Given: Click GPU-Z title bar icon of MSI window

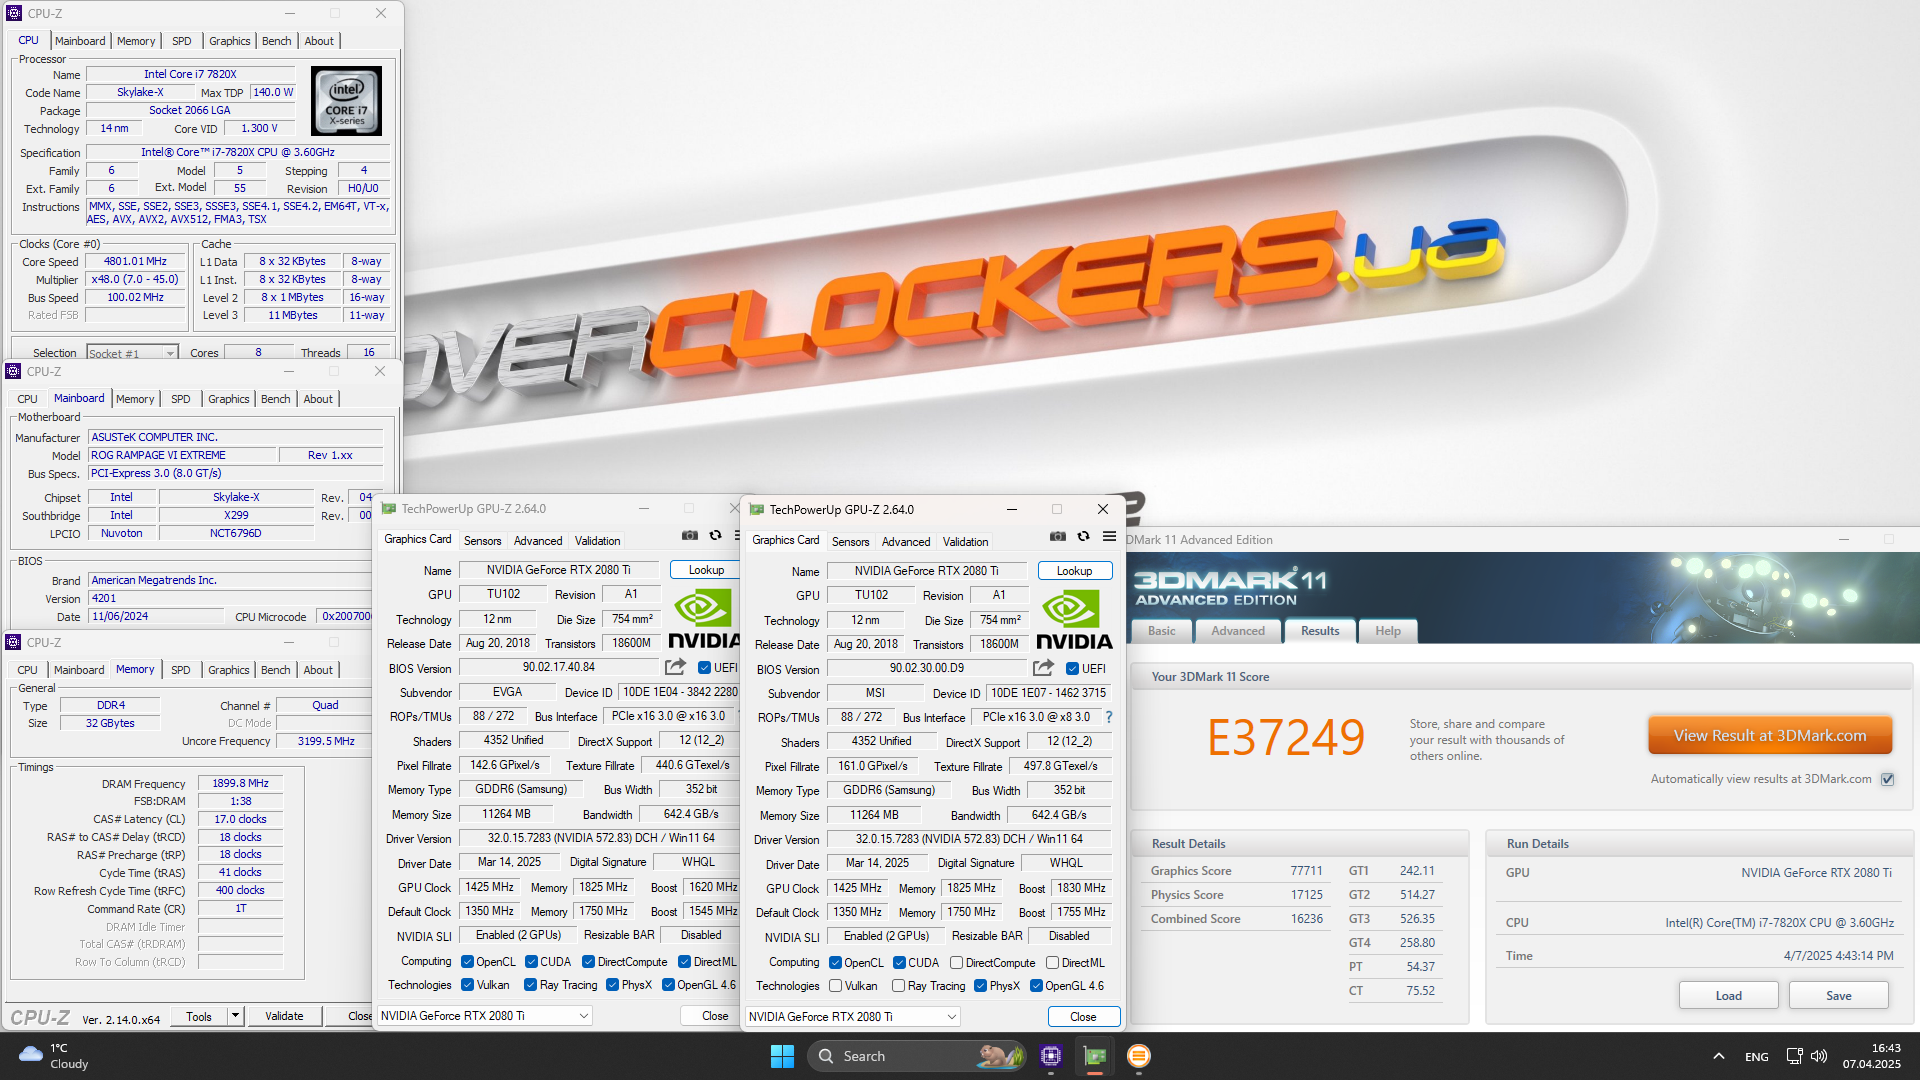Looking at the screenshot, I should pyautogui.click(x=757, y=509).
